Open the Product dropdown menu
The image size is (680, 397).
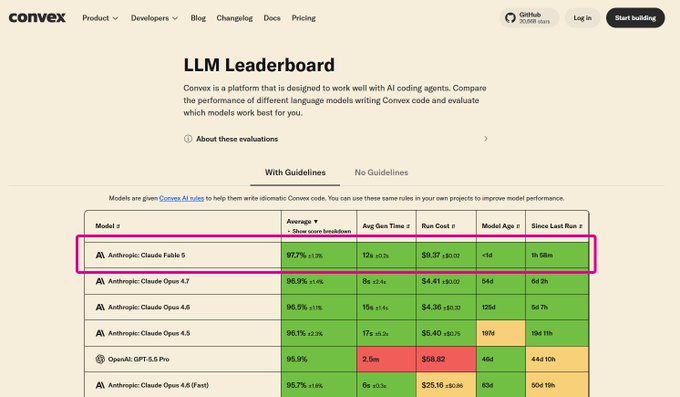(x=100, y=18)
